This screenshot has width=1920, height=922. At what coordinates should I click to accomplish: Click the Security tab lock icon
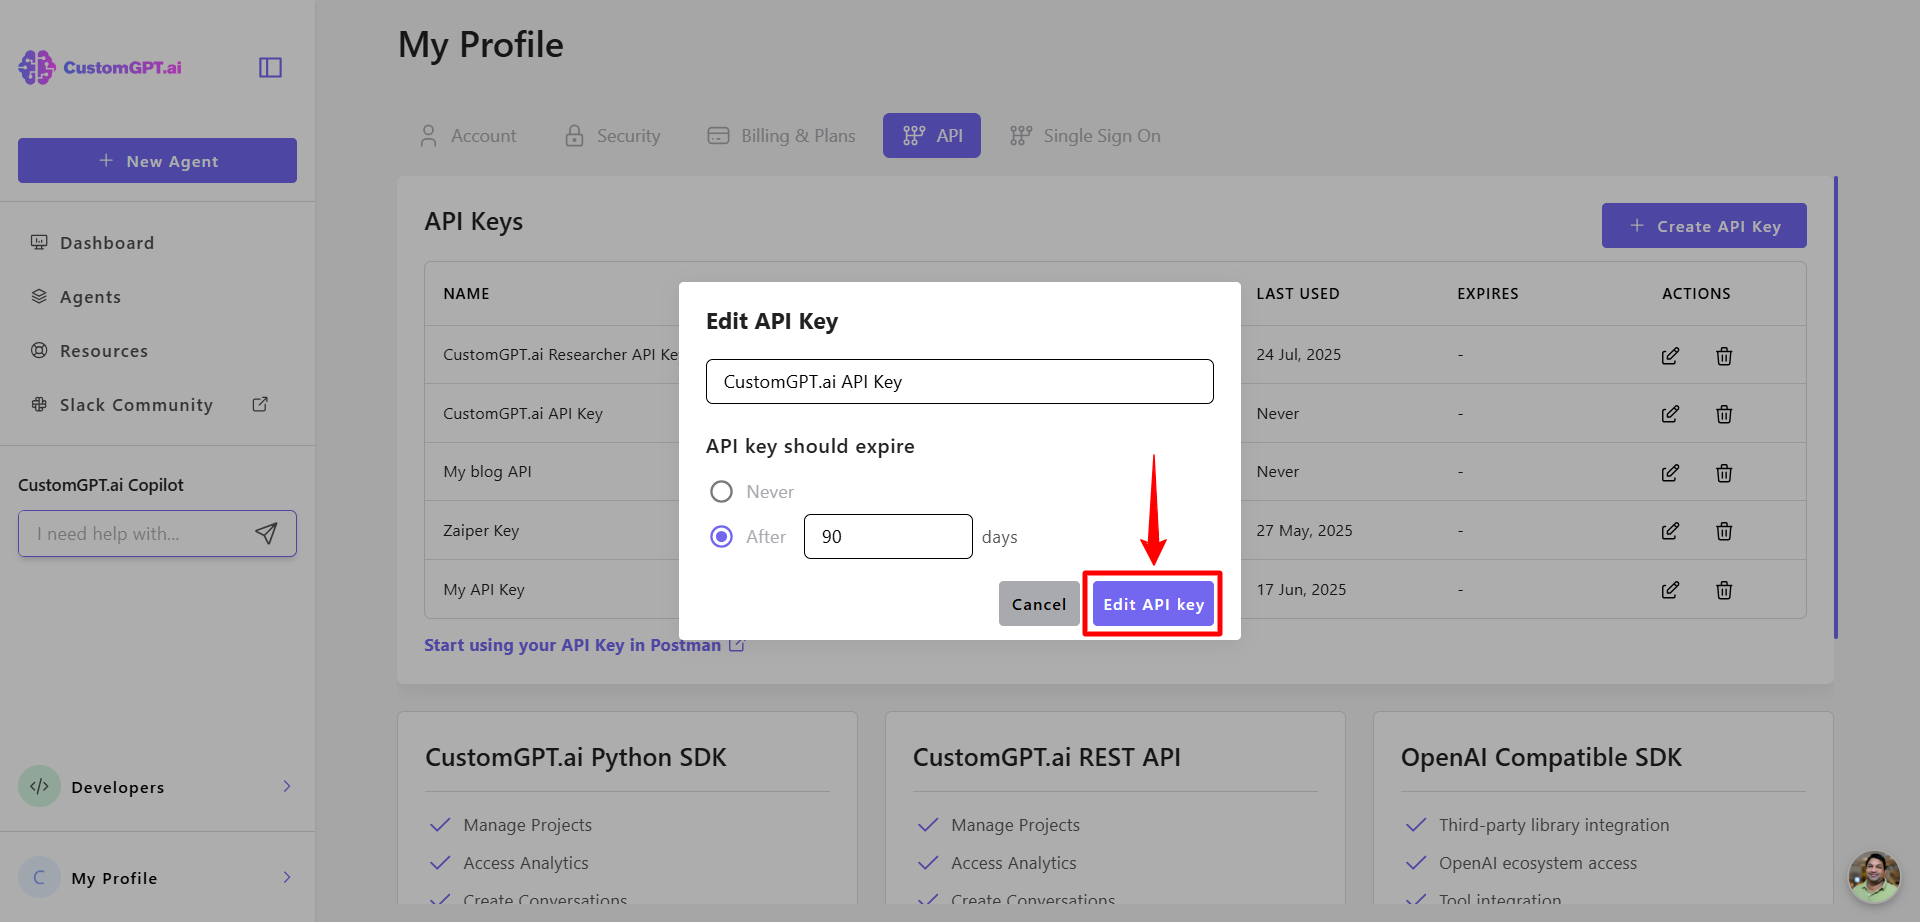pos(574,136)
